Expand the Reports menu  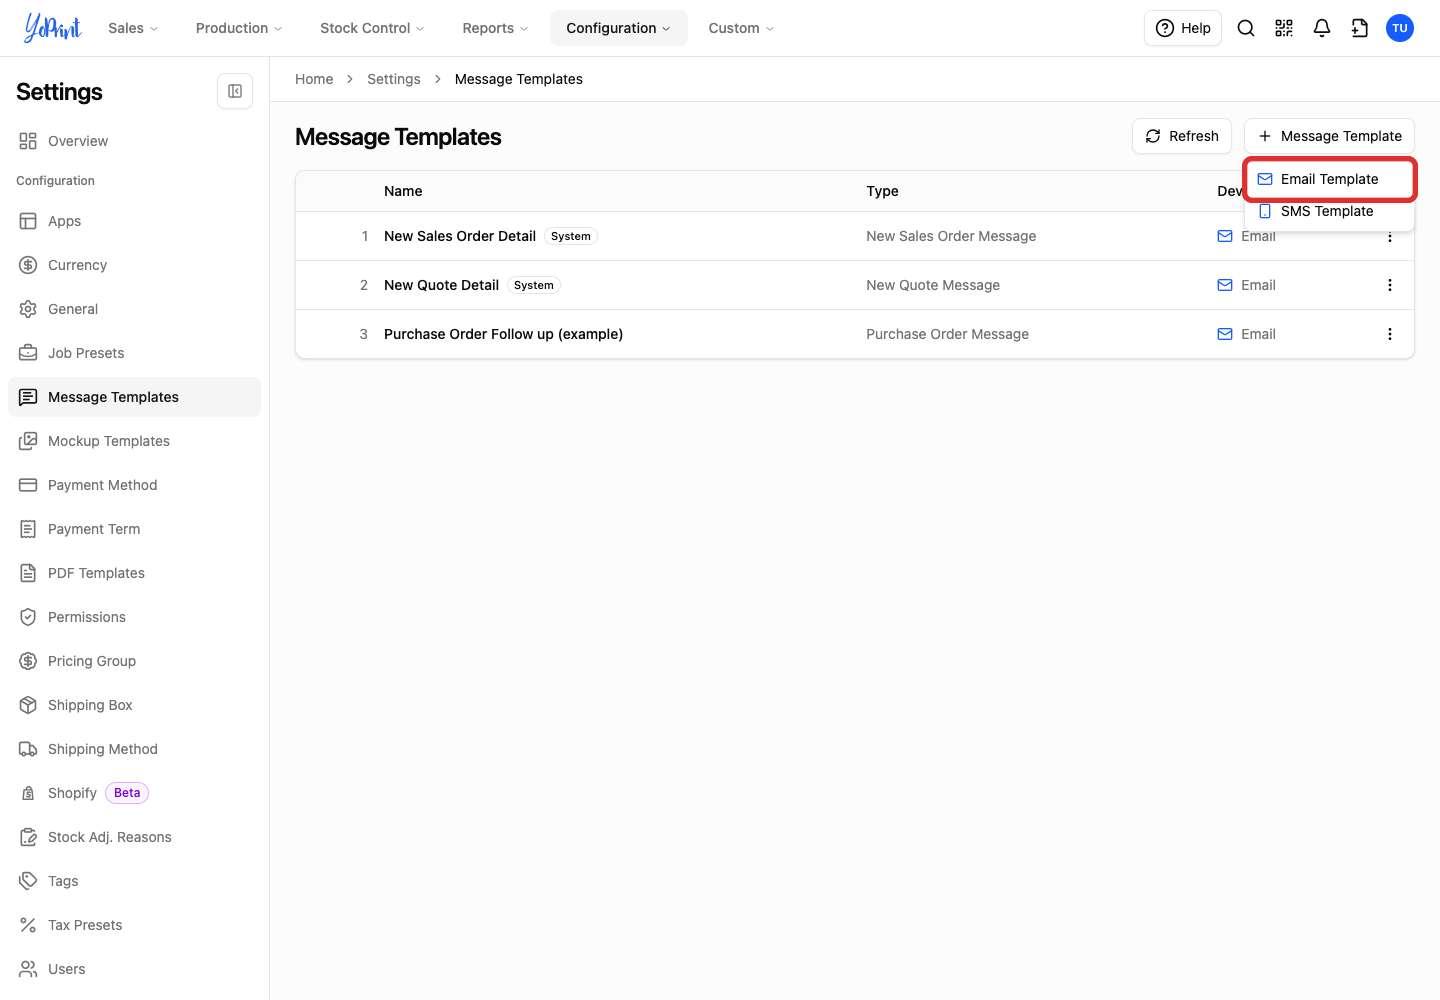[495, 28]
